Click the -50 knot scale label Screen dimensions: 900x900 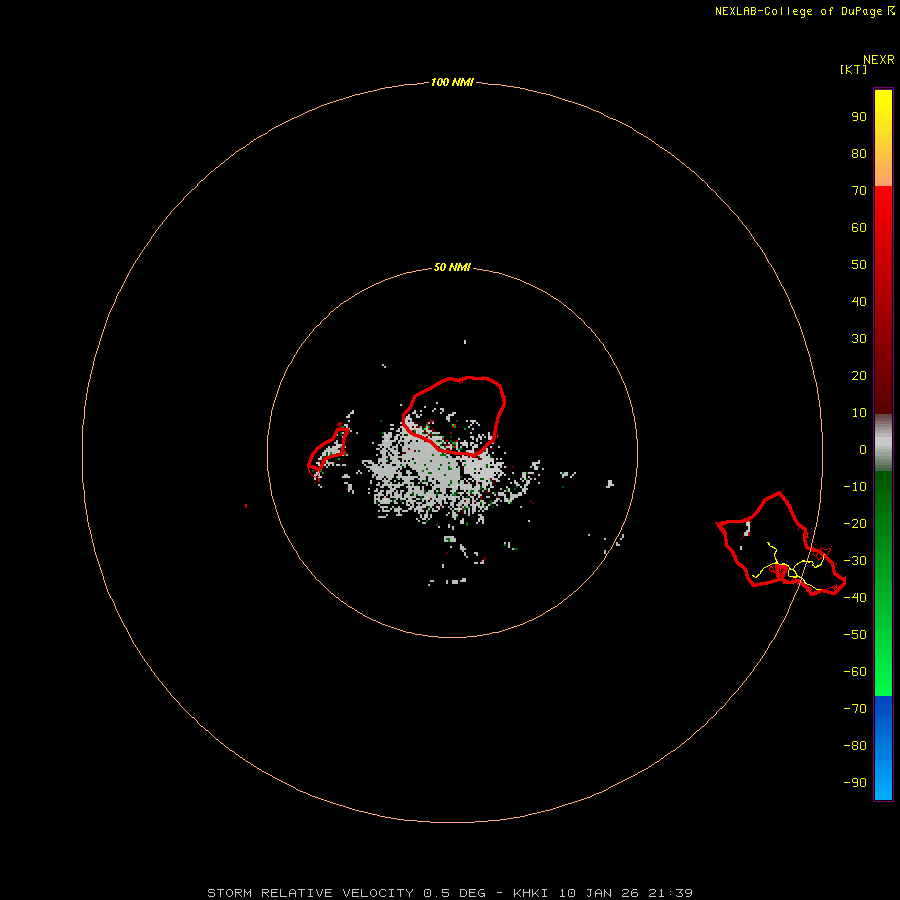pos(855,634)
